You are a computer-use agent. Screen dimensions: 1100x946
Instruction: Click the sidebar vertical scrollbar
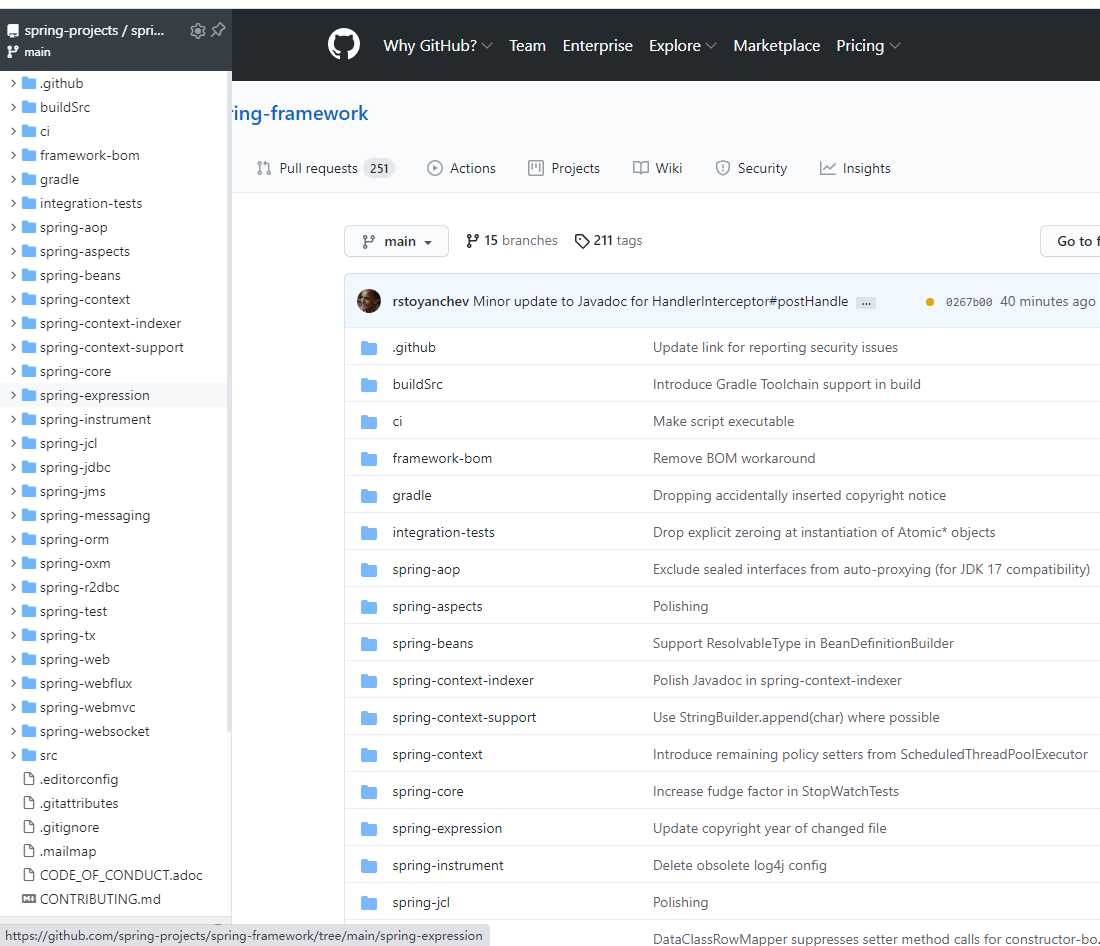coord(229,401)
